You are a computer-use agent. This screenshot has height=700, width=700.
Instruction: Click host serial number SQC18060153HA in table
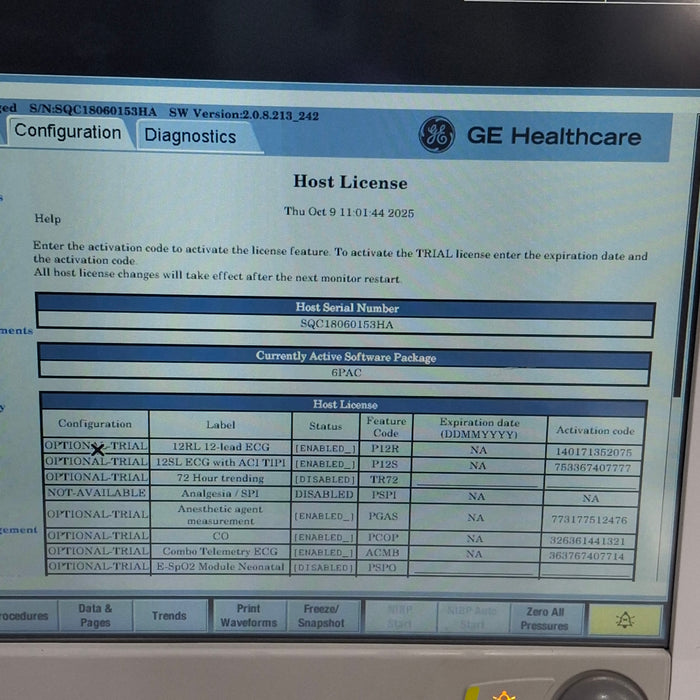click(346, 324)
